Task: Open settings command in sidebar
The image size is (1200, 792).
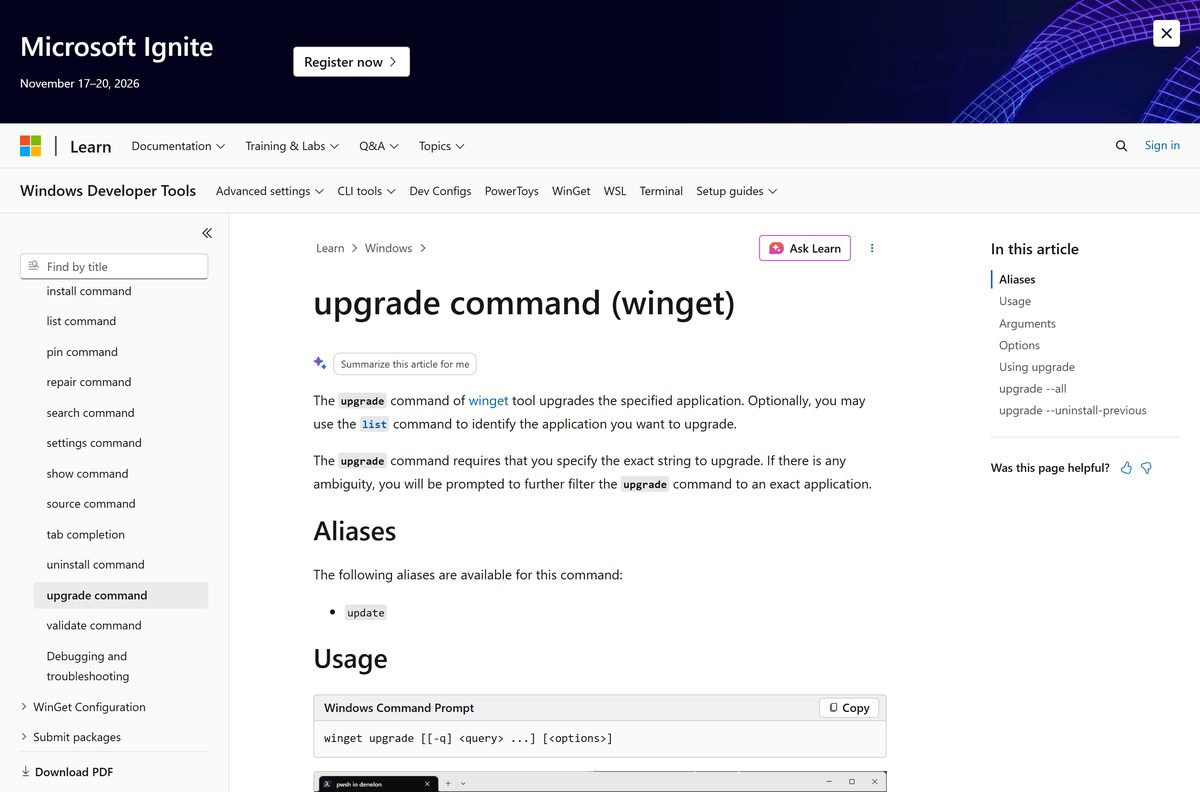Action: coord(94,443)
